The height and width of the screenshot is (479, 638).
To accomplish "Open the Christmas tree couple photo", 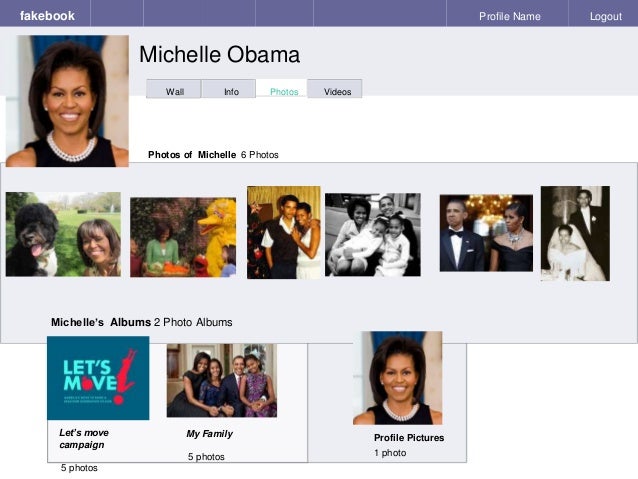I will click(284, 232).
